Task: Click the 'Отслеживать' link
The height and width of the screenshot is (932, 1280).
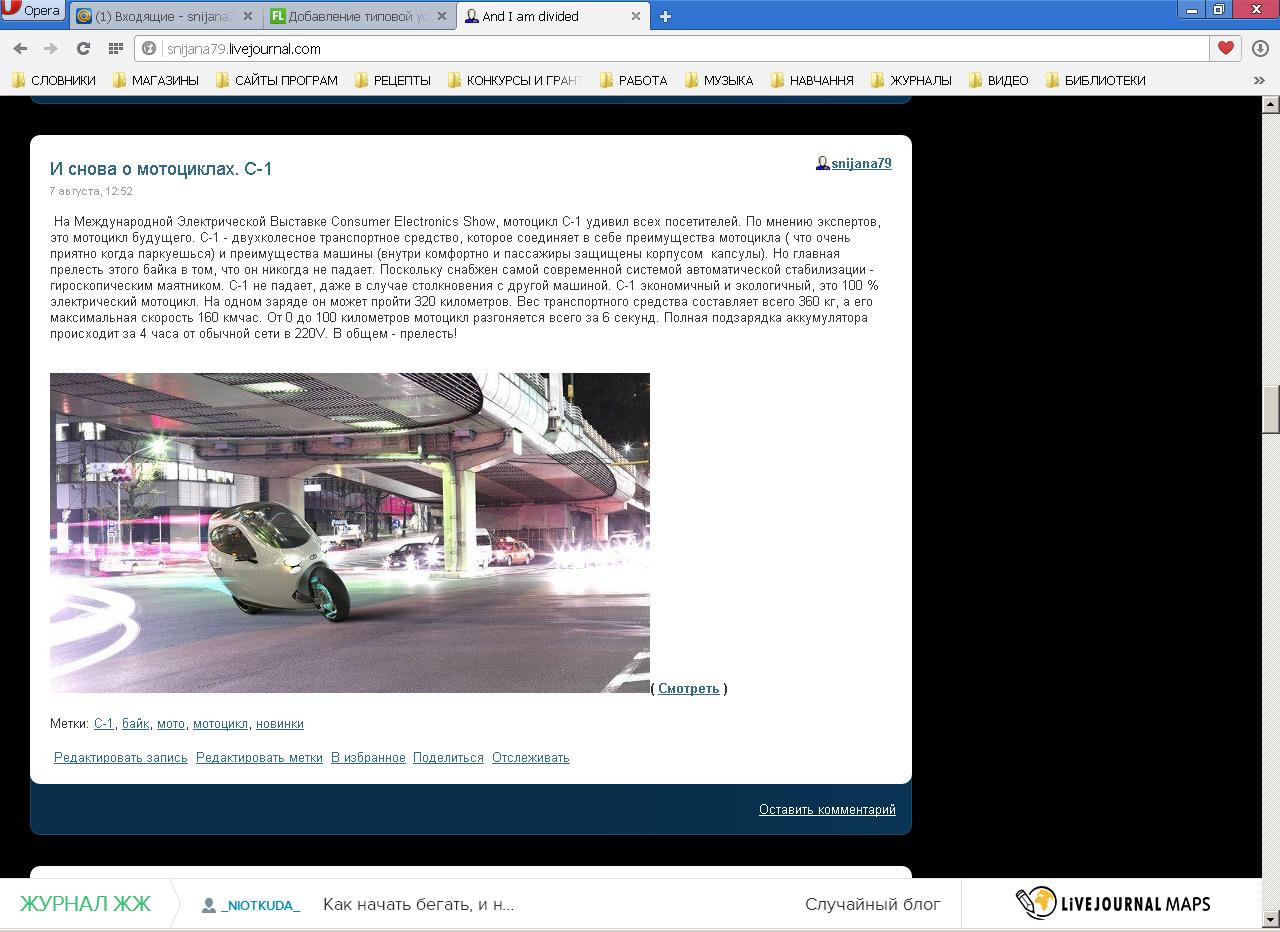Action: coord(531,757)
